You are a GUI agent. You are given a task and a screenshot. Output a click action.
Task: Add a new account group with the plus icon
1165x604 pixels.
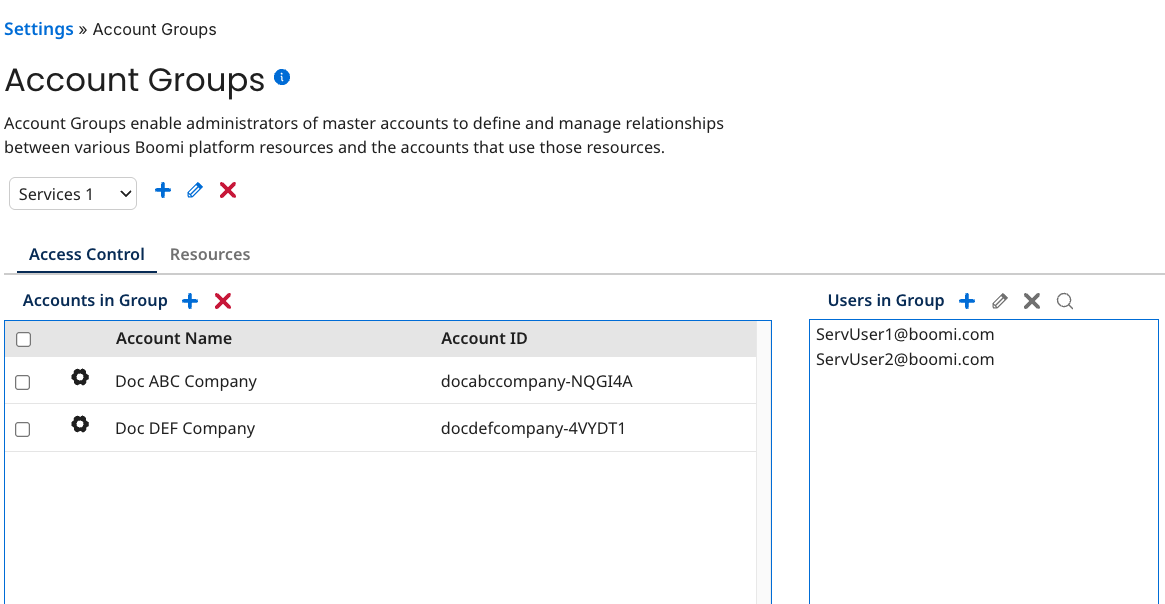(x=162, y=190)
